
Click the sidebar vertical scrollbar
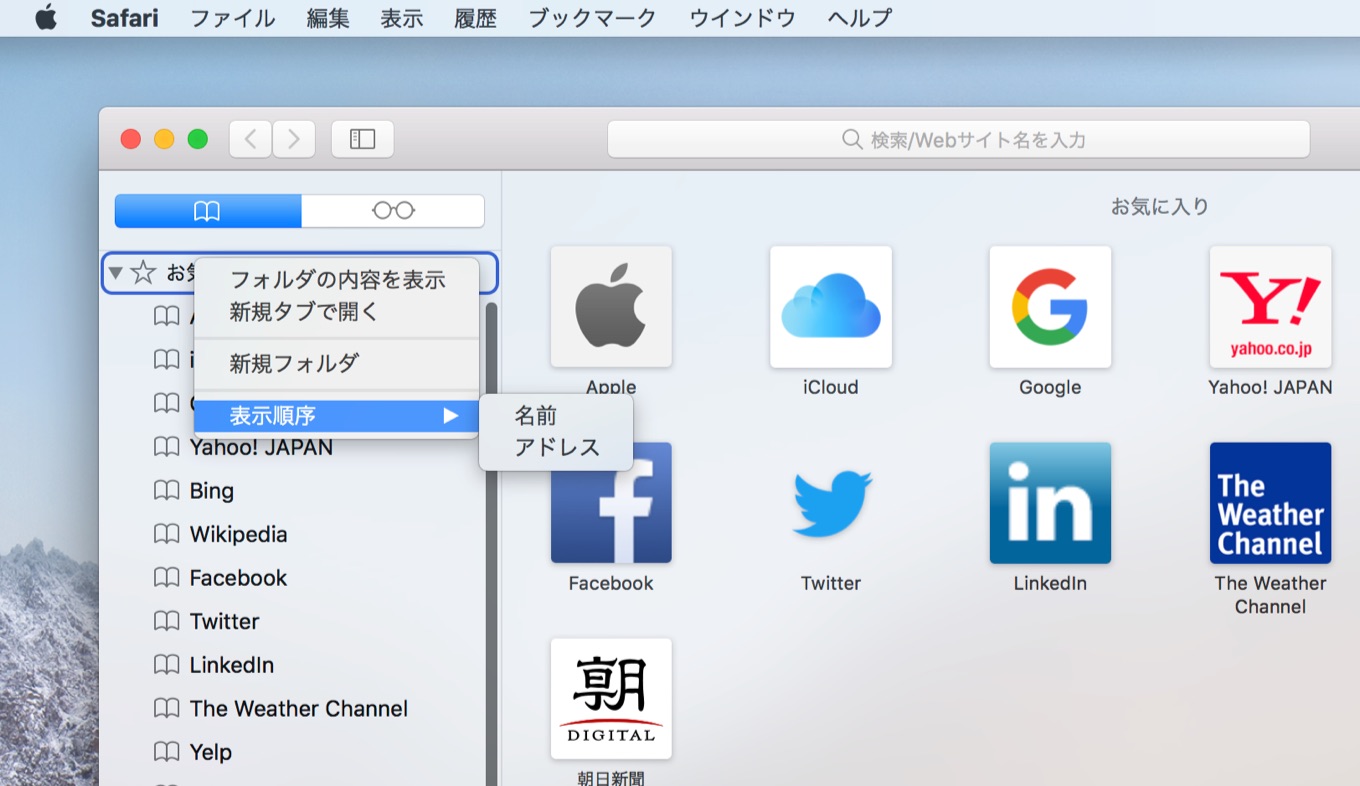coord(491,543)
